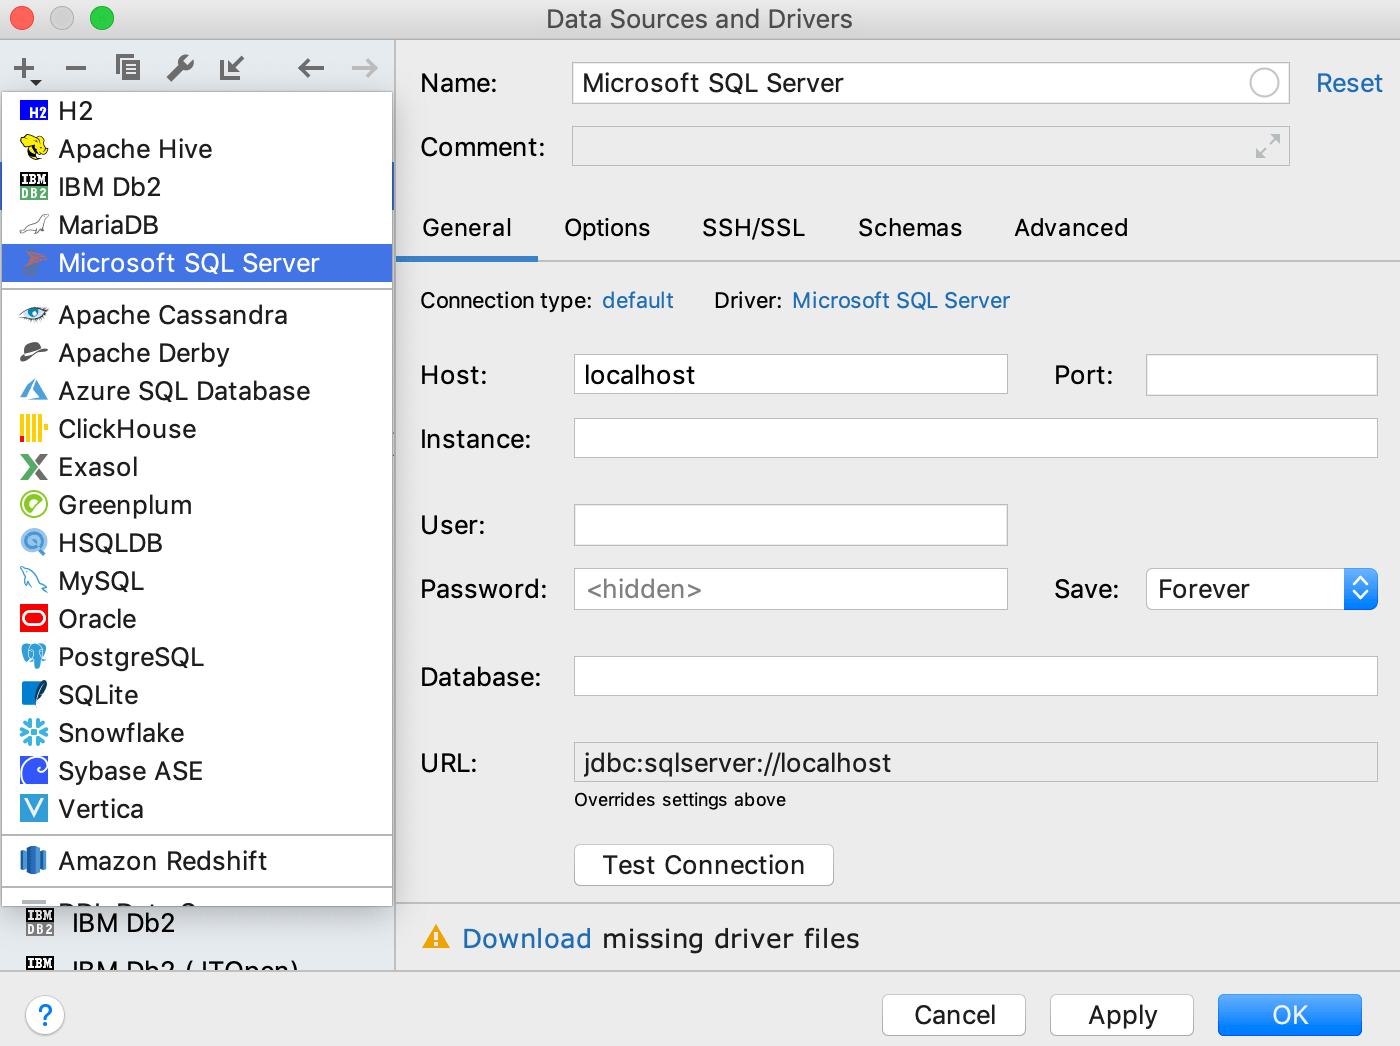Go forward with the right arrow
The width and height of the screenshot is (1400, 1046).
point(365,68)
